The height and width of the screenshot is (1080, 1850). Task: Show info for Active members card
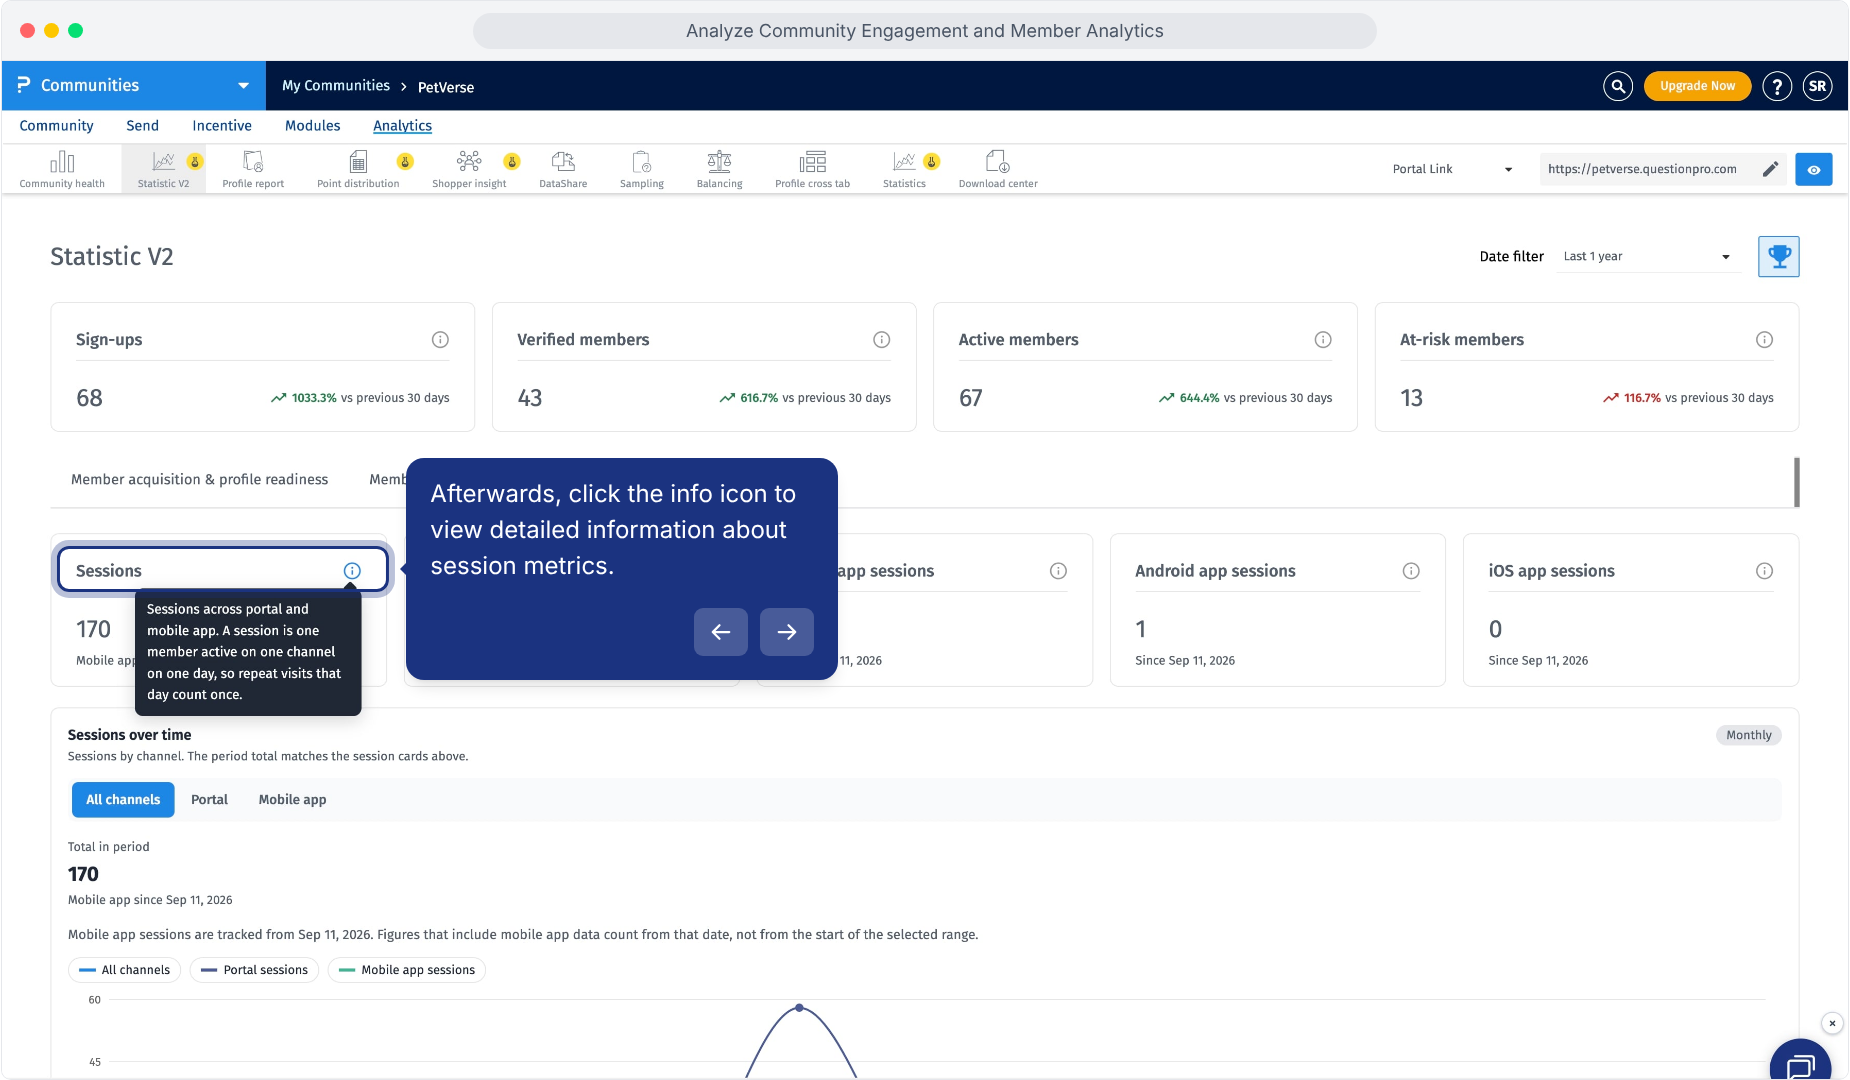click(x=1323, y=340)
